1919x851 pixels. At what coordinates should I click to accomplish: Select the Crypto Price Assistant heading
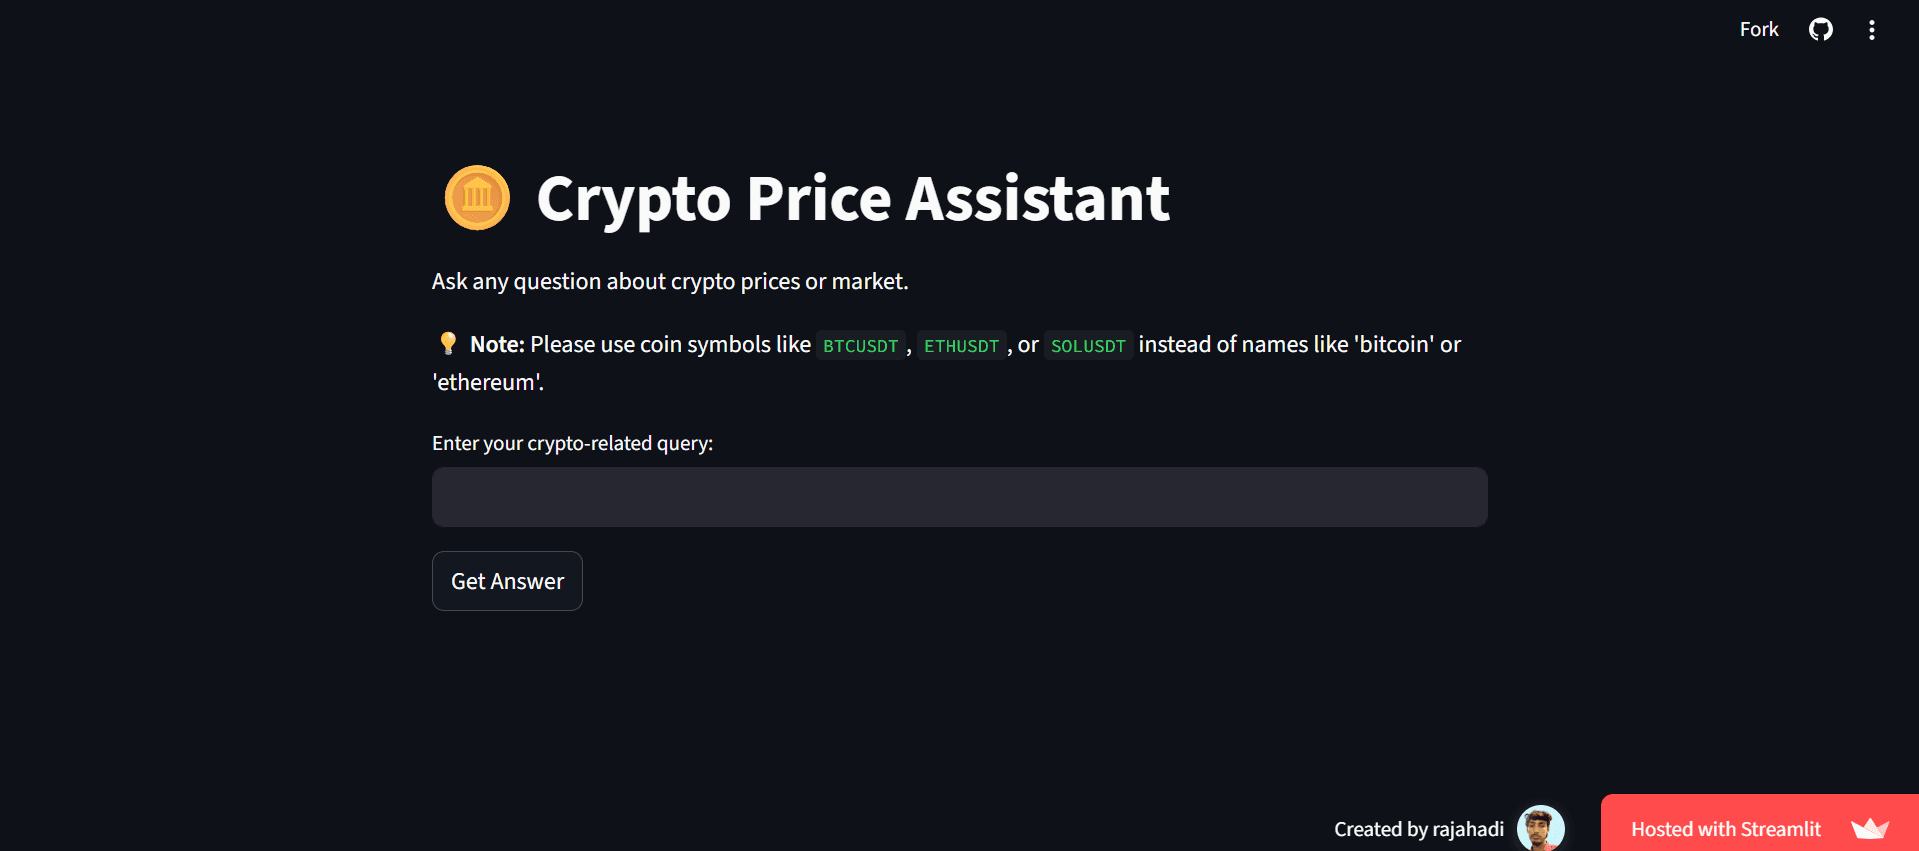[x=852, y=199]
